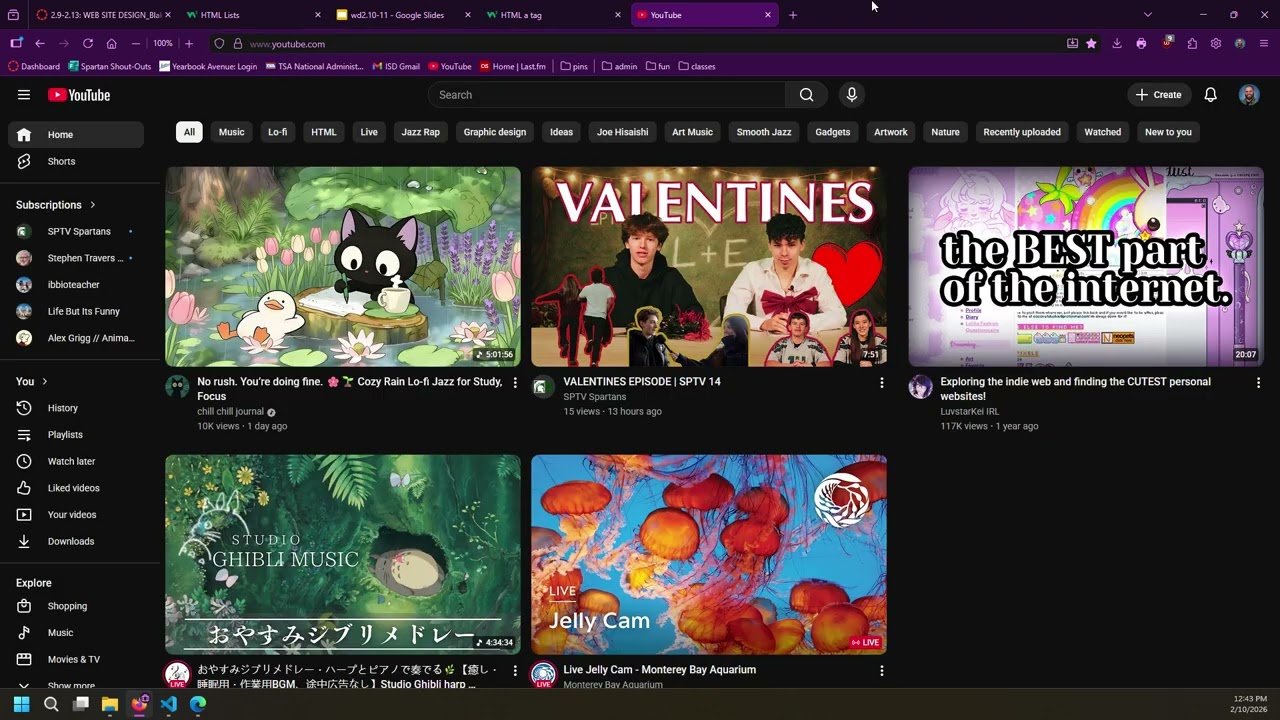Open Playlists in the sidebar
The image size is (1280, 720).
click(76, 435)
